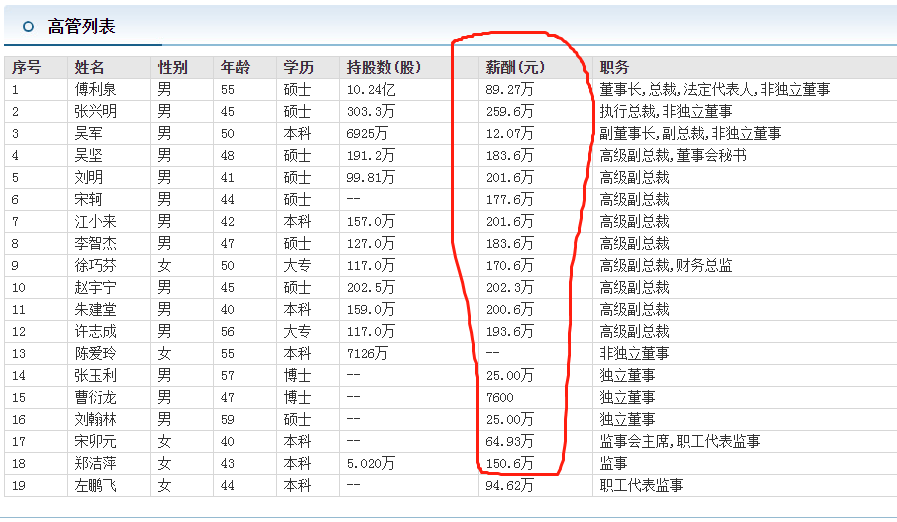The width and height of the screenshot is (897, 522).
Task: Select the 年龄 column header
Action: (x=235, y=68)
